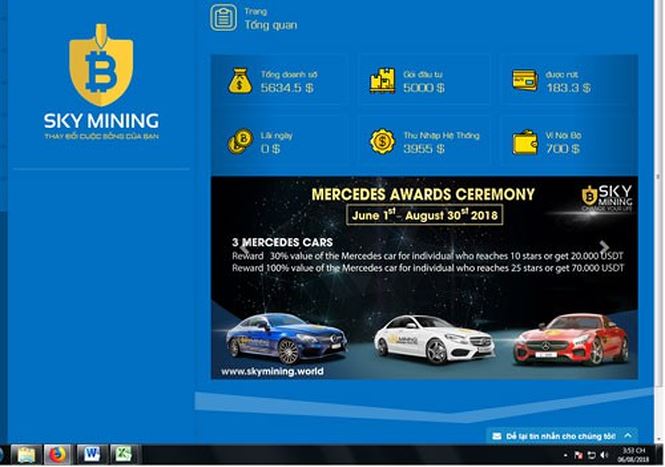
Task: Show previous banner slide with left arrow
Action: [x=245, y=247]
